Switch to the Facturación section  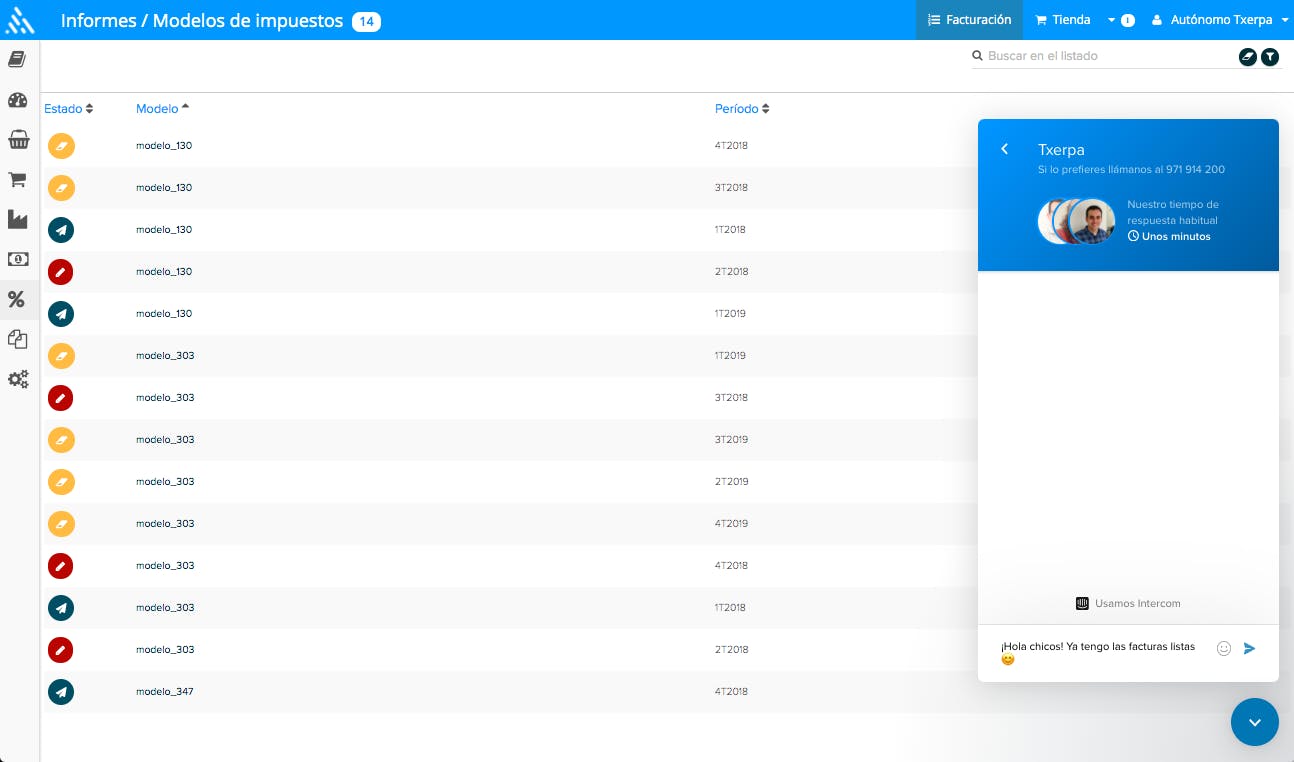(x=969, y=20)
